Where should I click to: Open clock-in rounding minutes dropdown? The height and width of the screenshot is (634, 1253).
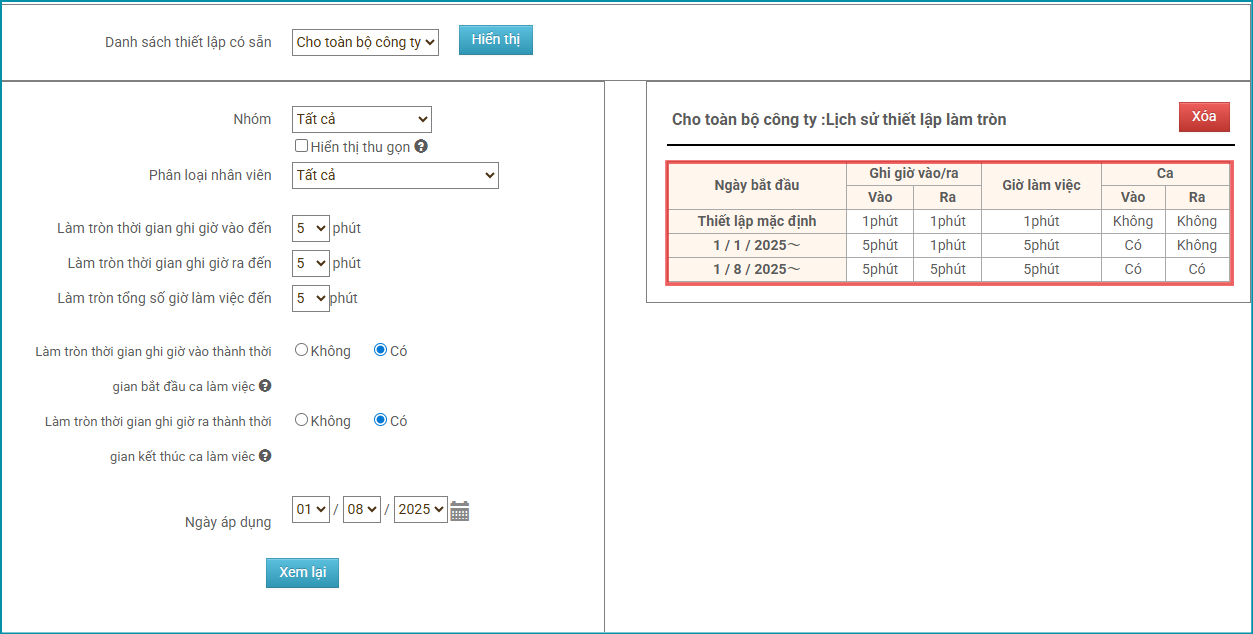pos(310,228)
